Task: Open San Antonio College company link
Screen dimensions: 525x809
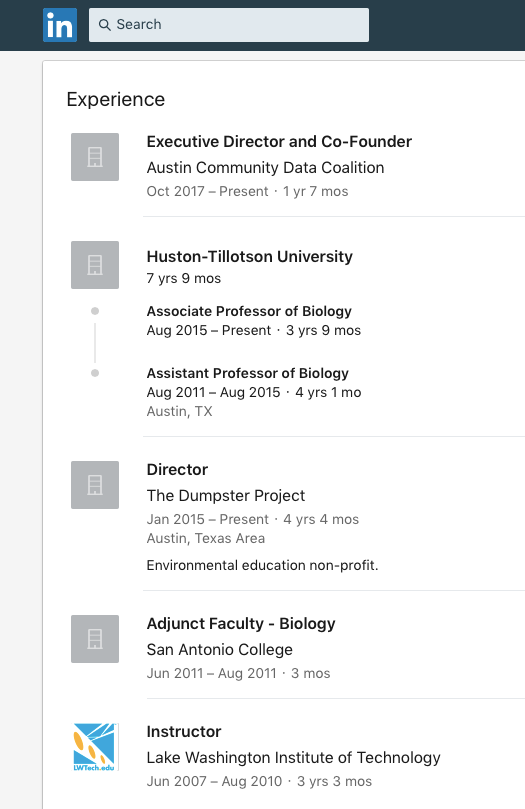Action: pyautogui.click(x=220, y=650)
